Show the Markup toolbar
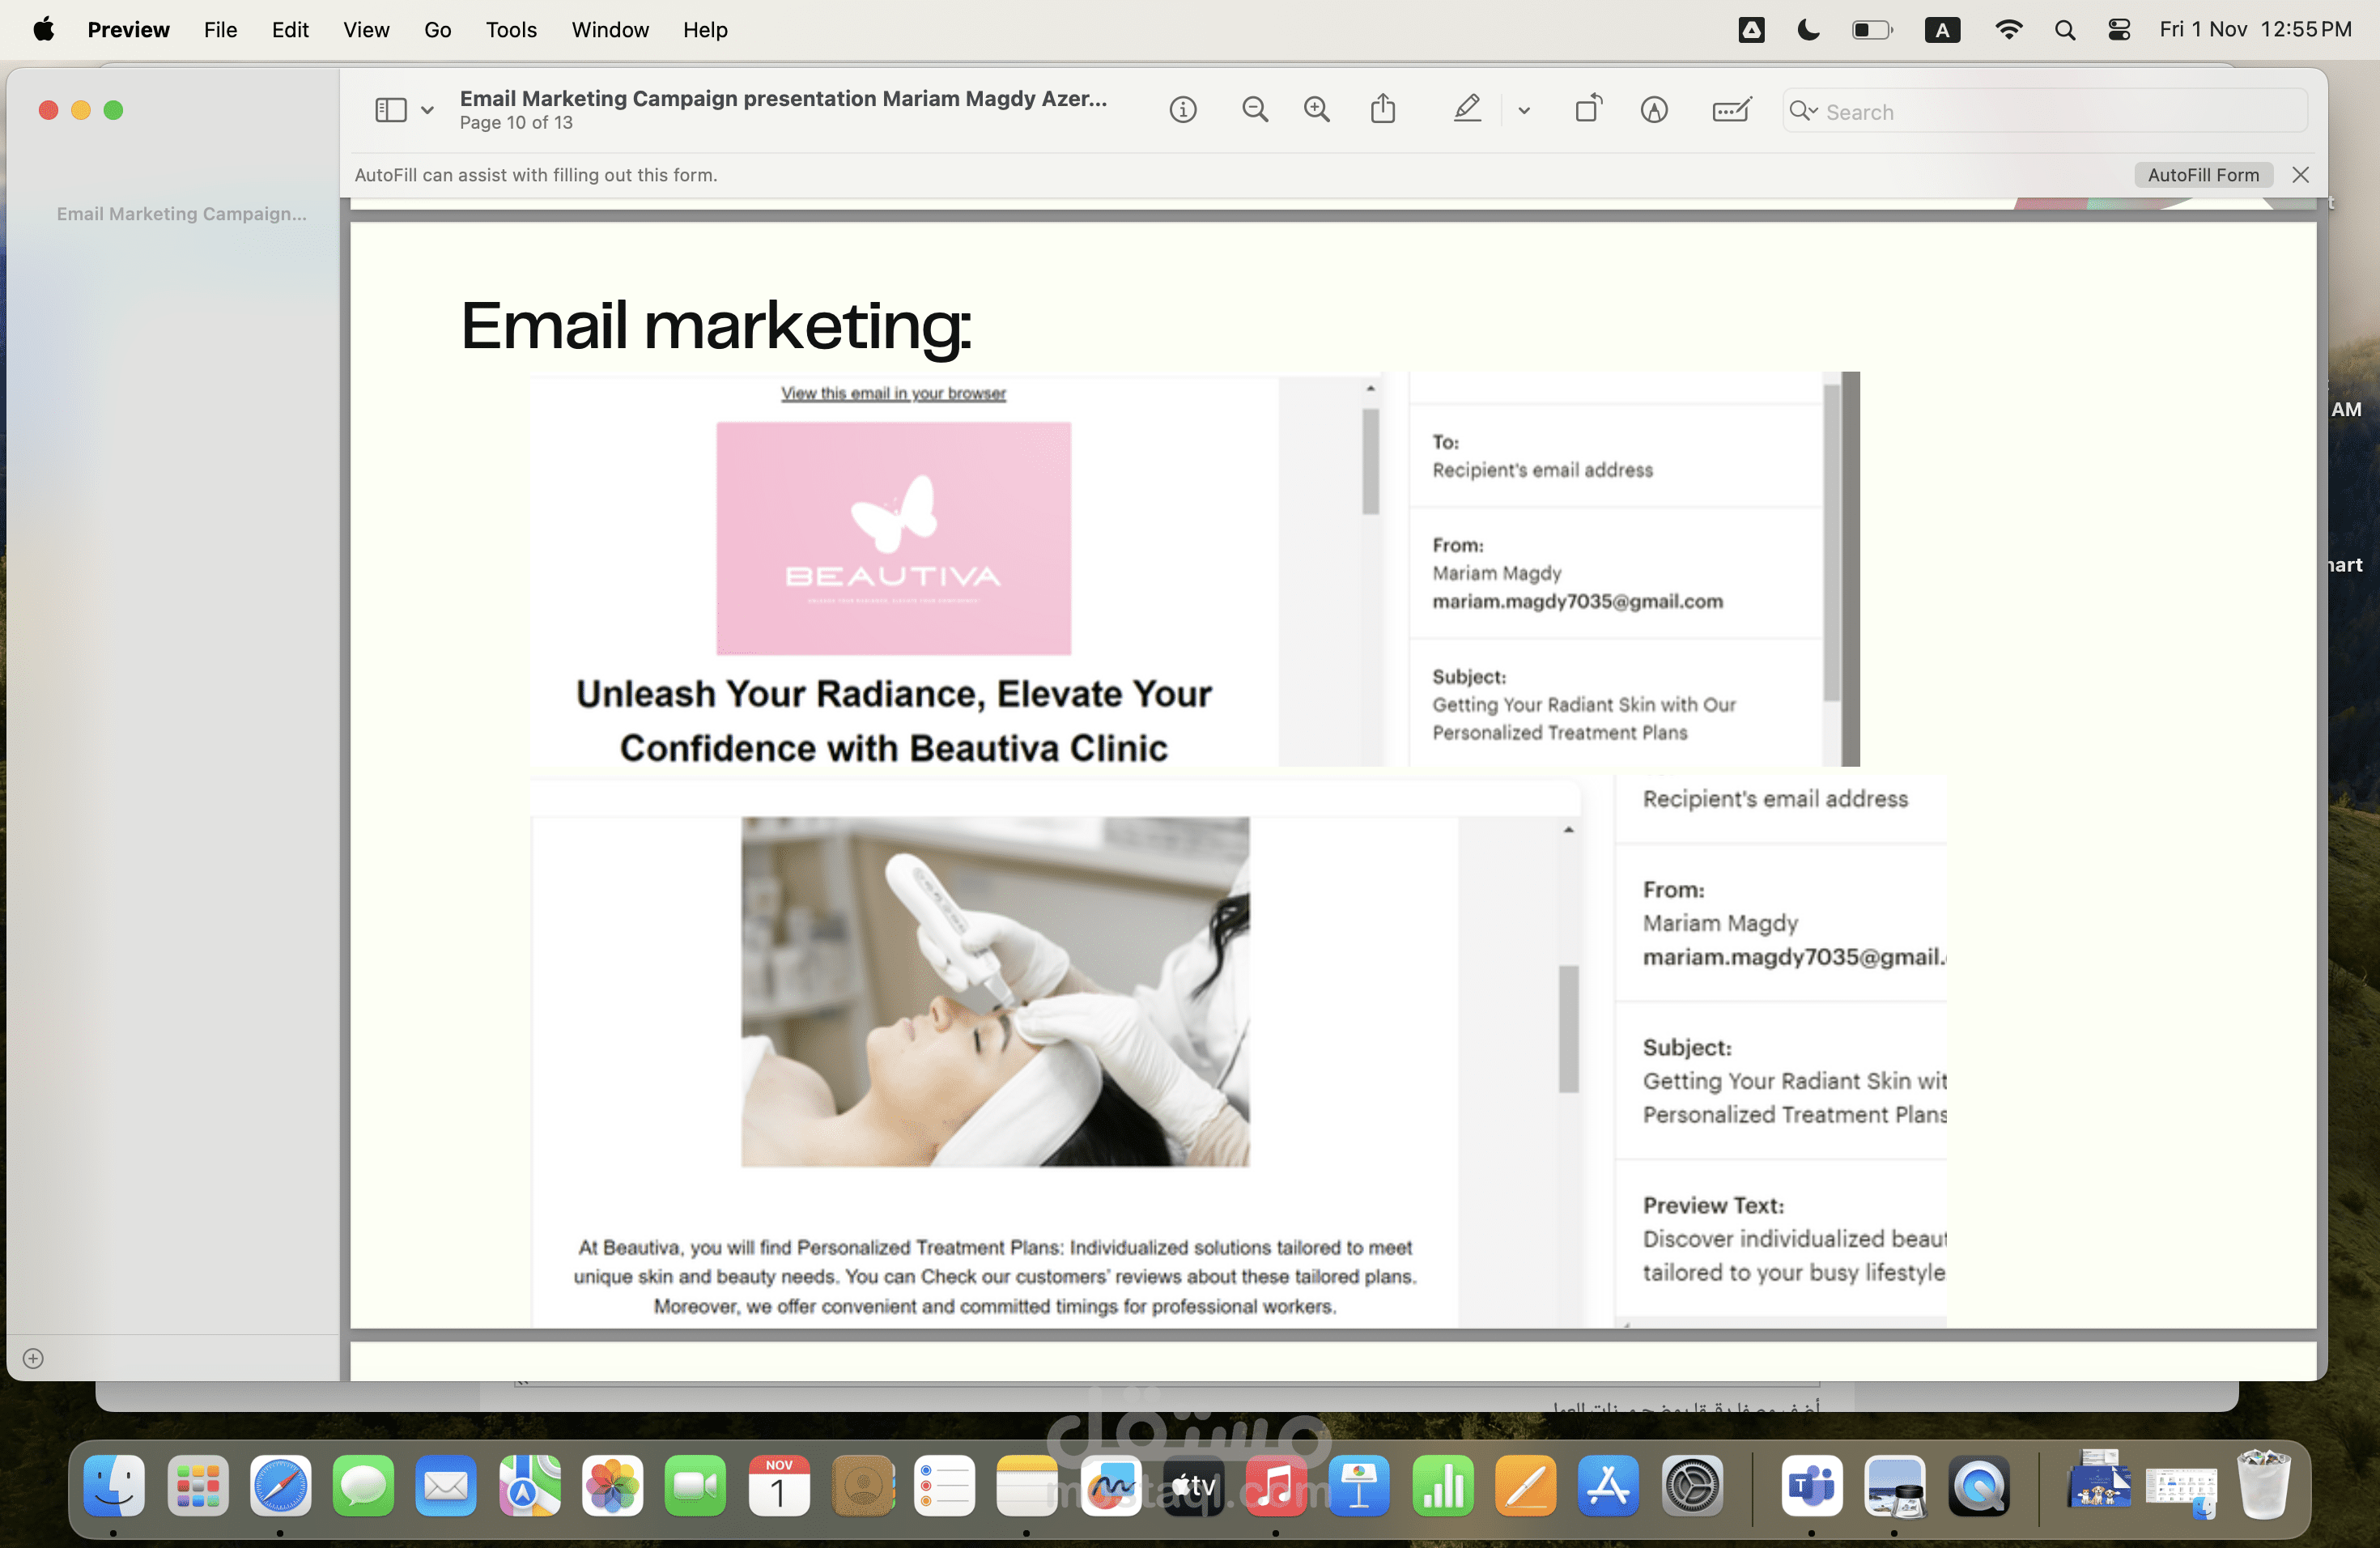The image size is (2380, 1548). 1654,110
